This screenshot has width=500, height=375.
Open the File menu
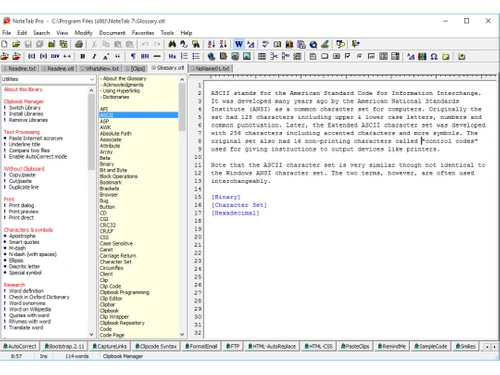(7, 33)
